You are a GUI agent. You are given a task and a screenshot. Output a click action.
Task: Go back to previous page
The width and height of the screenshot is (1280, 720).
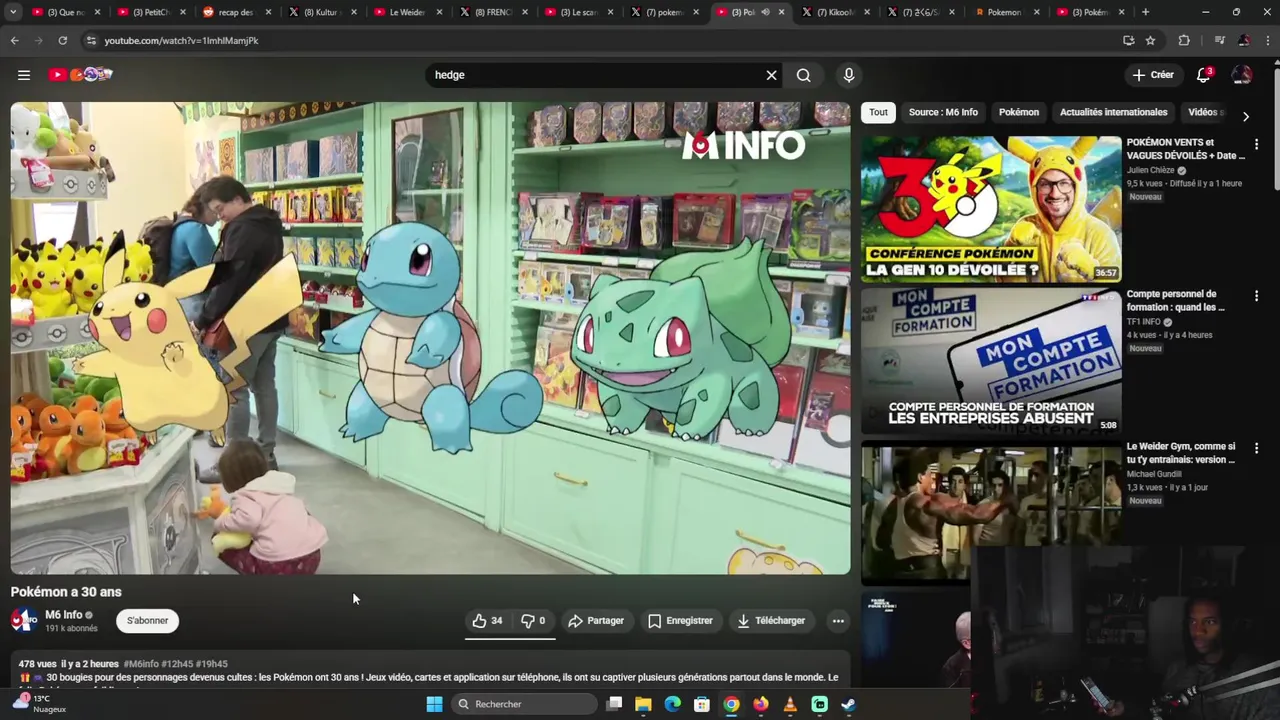(14, 40)
